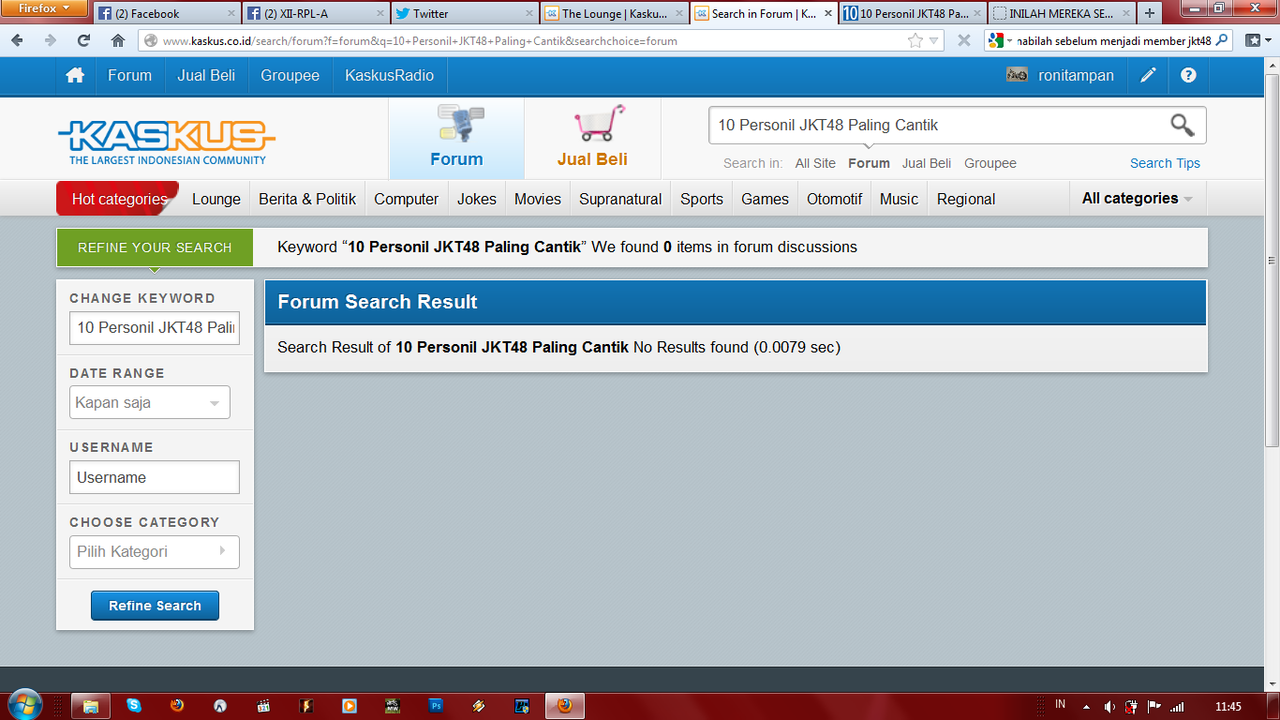Click the Refine Search button
Image resolution: width=1280 pixels, height=720 pixels.
point(155,606)
